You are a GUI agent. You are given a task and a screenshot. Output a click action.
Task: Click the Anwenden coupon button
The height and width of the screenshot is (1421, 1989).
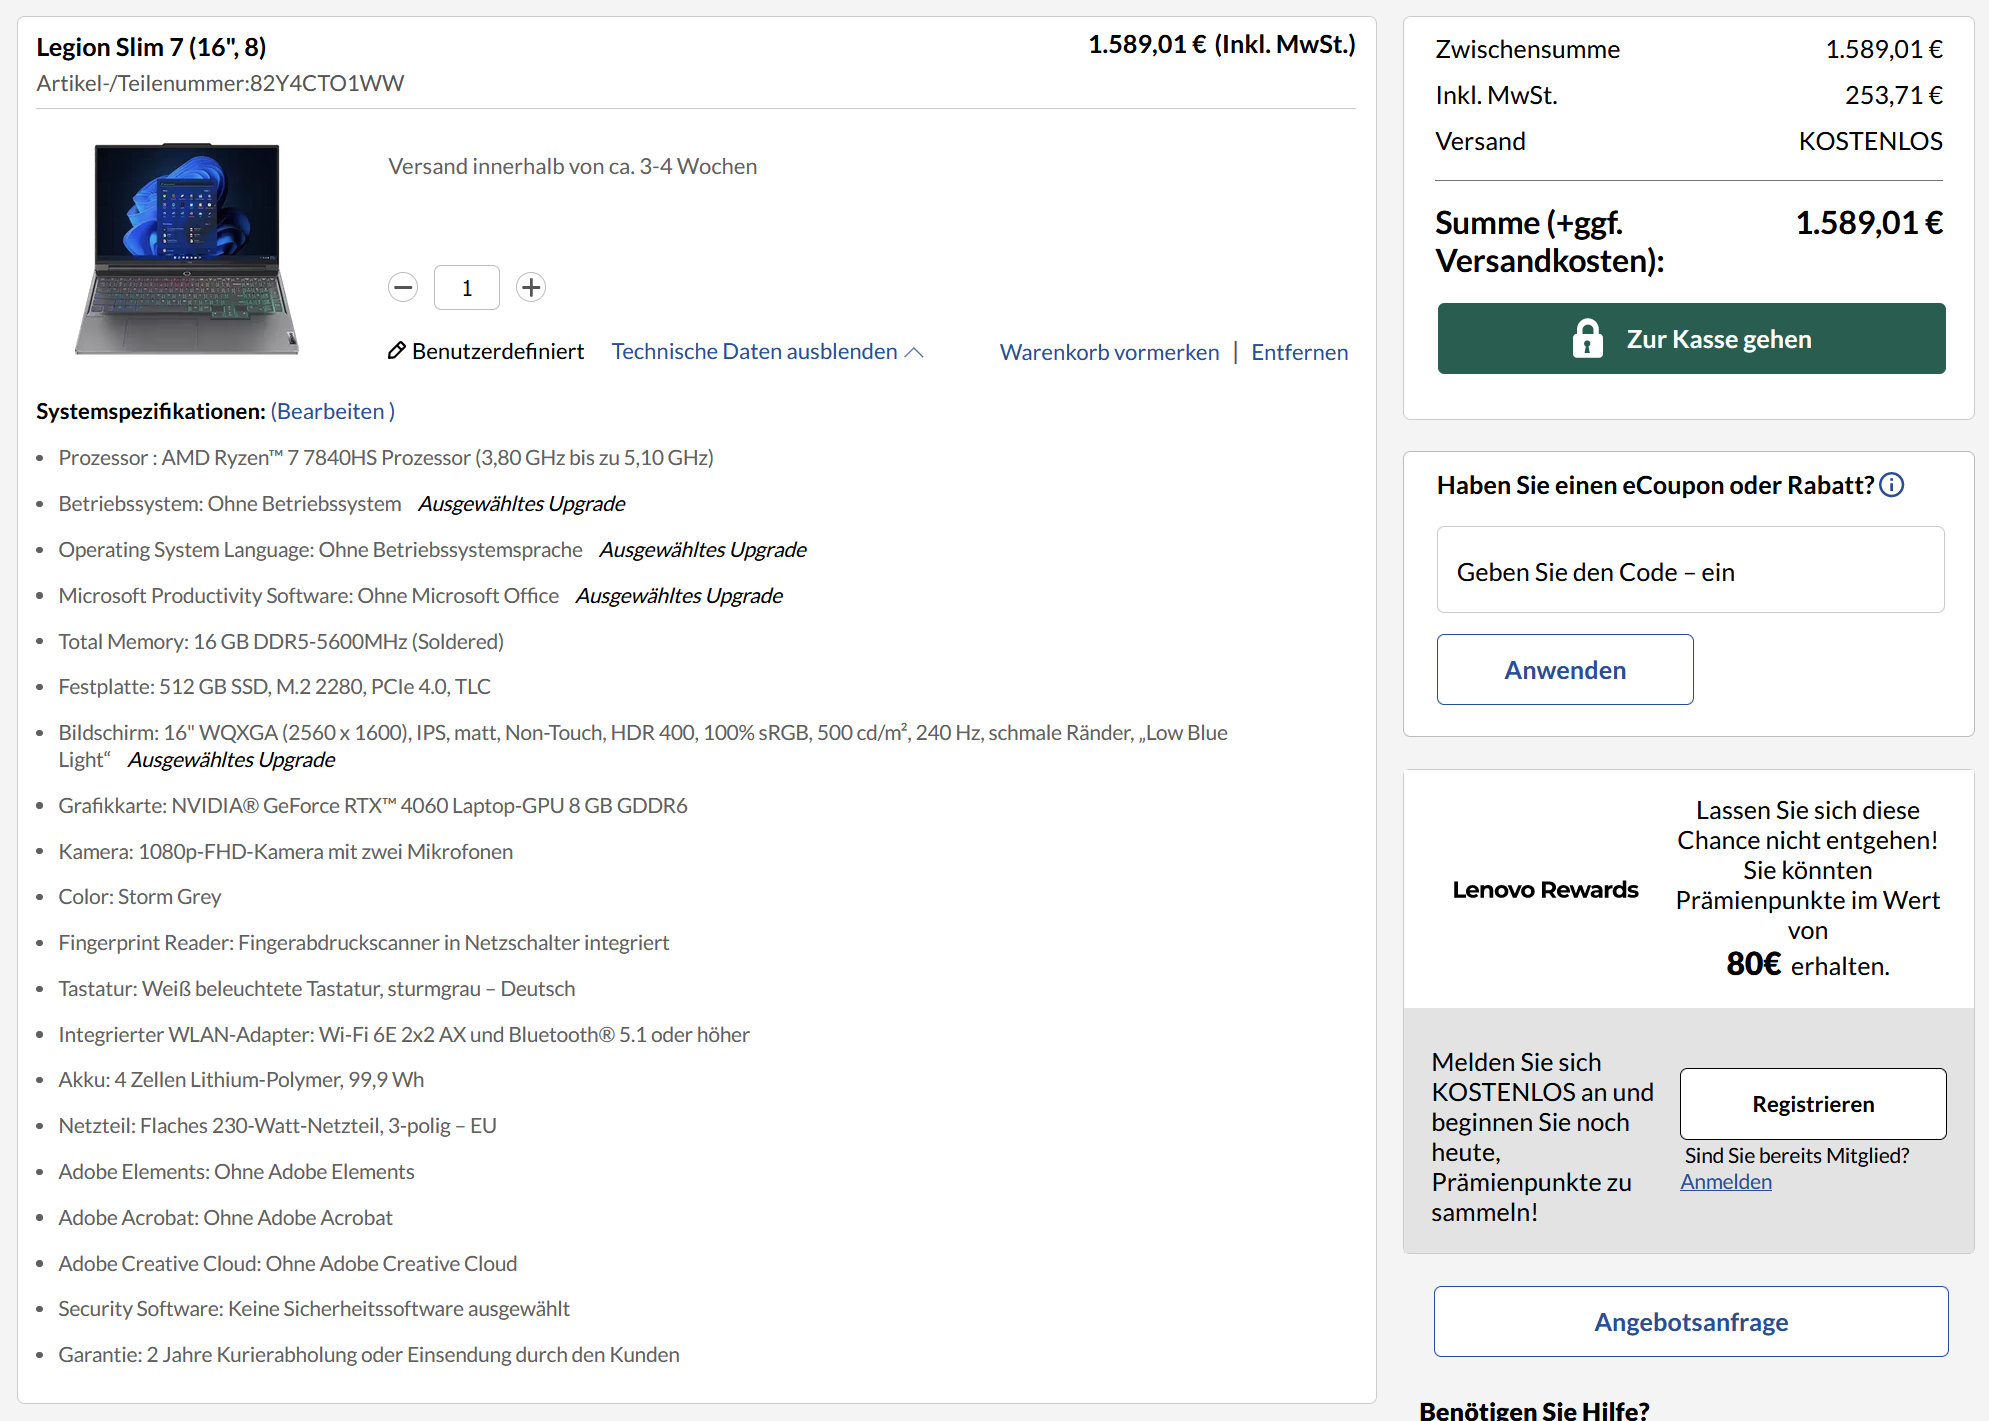click(x=1564, y=669)
